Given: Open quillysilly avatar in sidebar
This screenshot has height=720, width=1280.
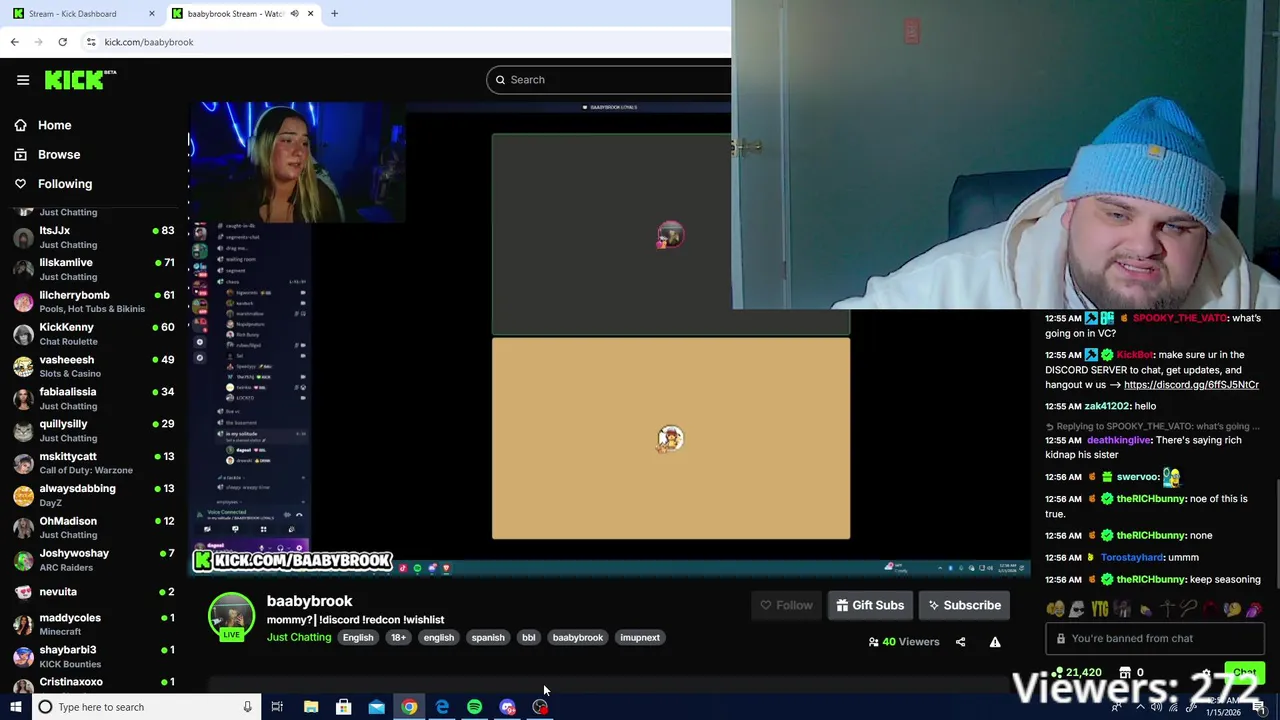Looking at the screenshot, I should click(x=23, y=431).
